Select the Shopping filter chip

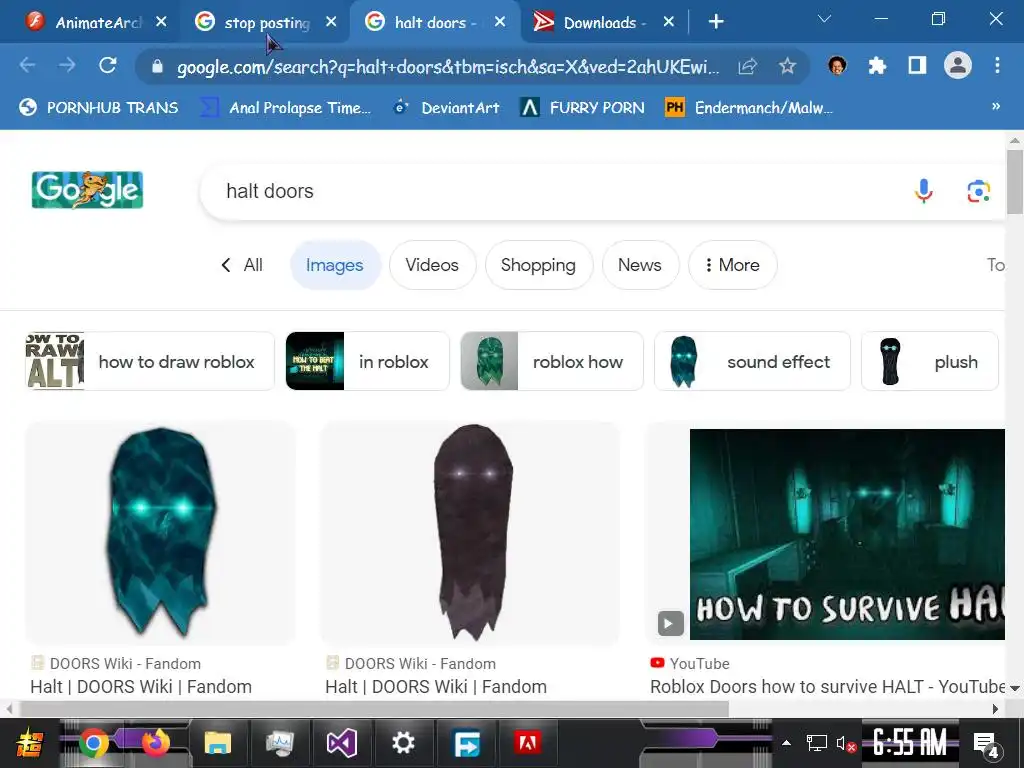pos(539,265)
